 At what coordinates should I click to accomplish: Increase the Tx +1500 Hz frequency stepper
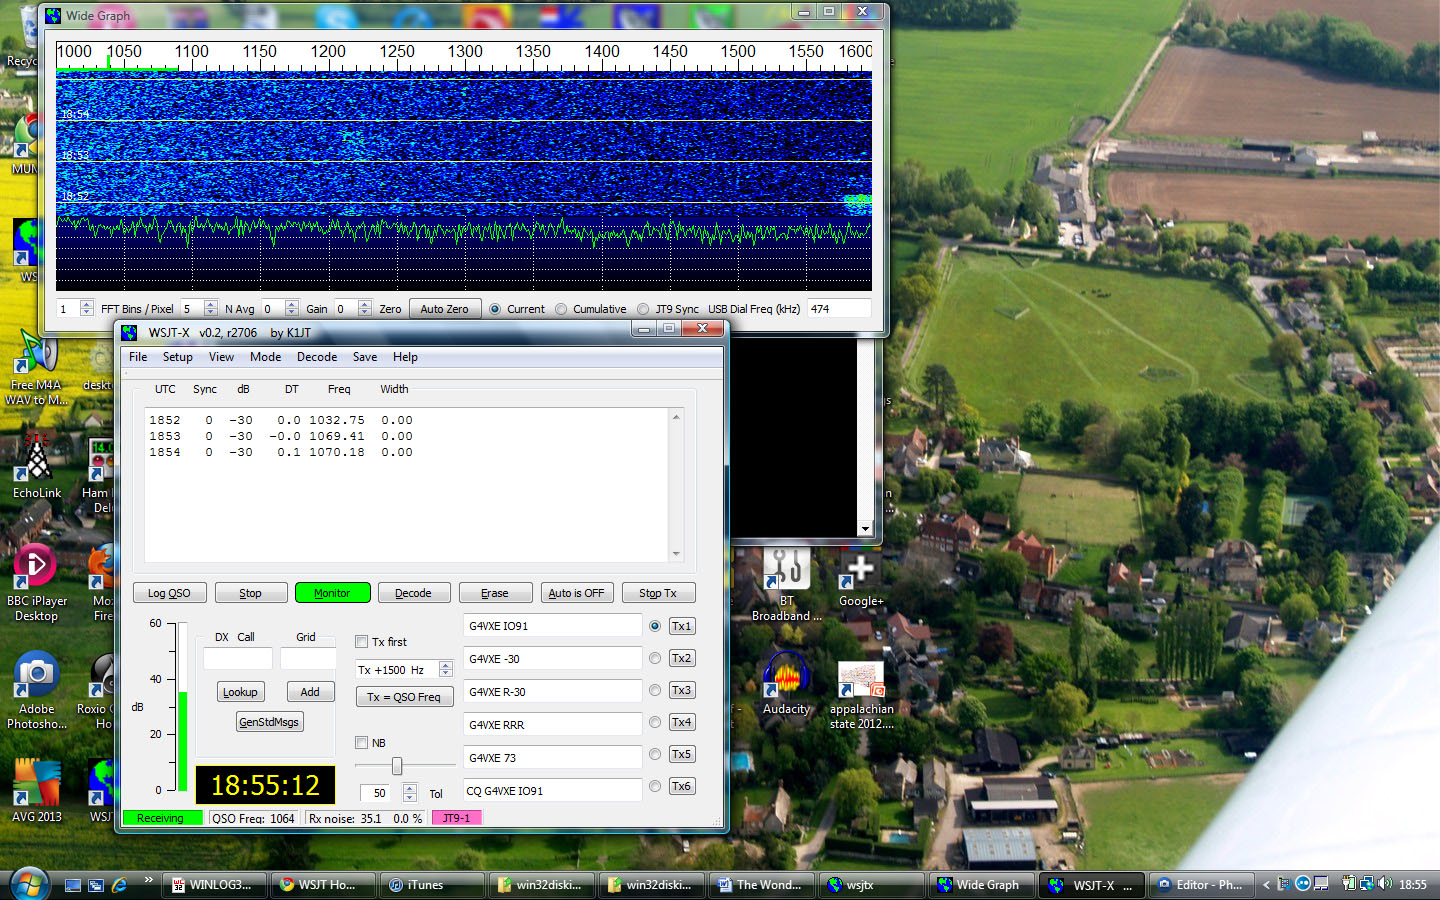pyautogui.click(x=446, y=666)
